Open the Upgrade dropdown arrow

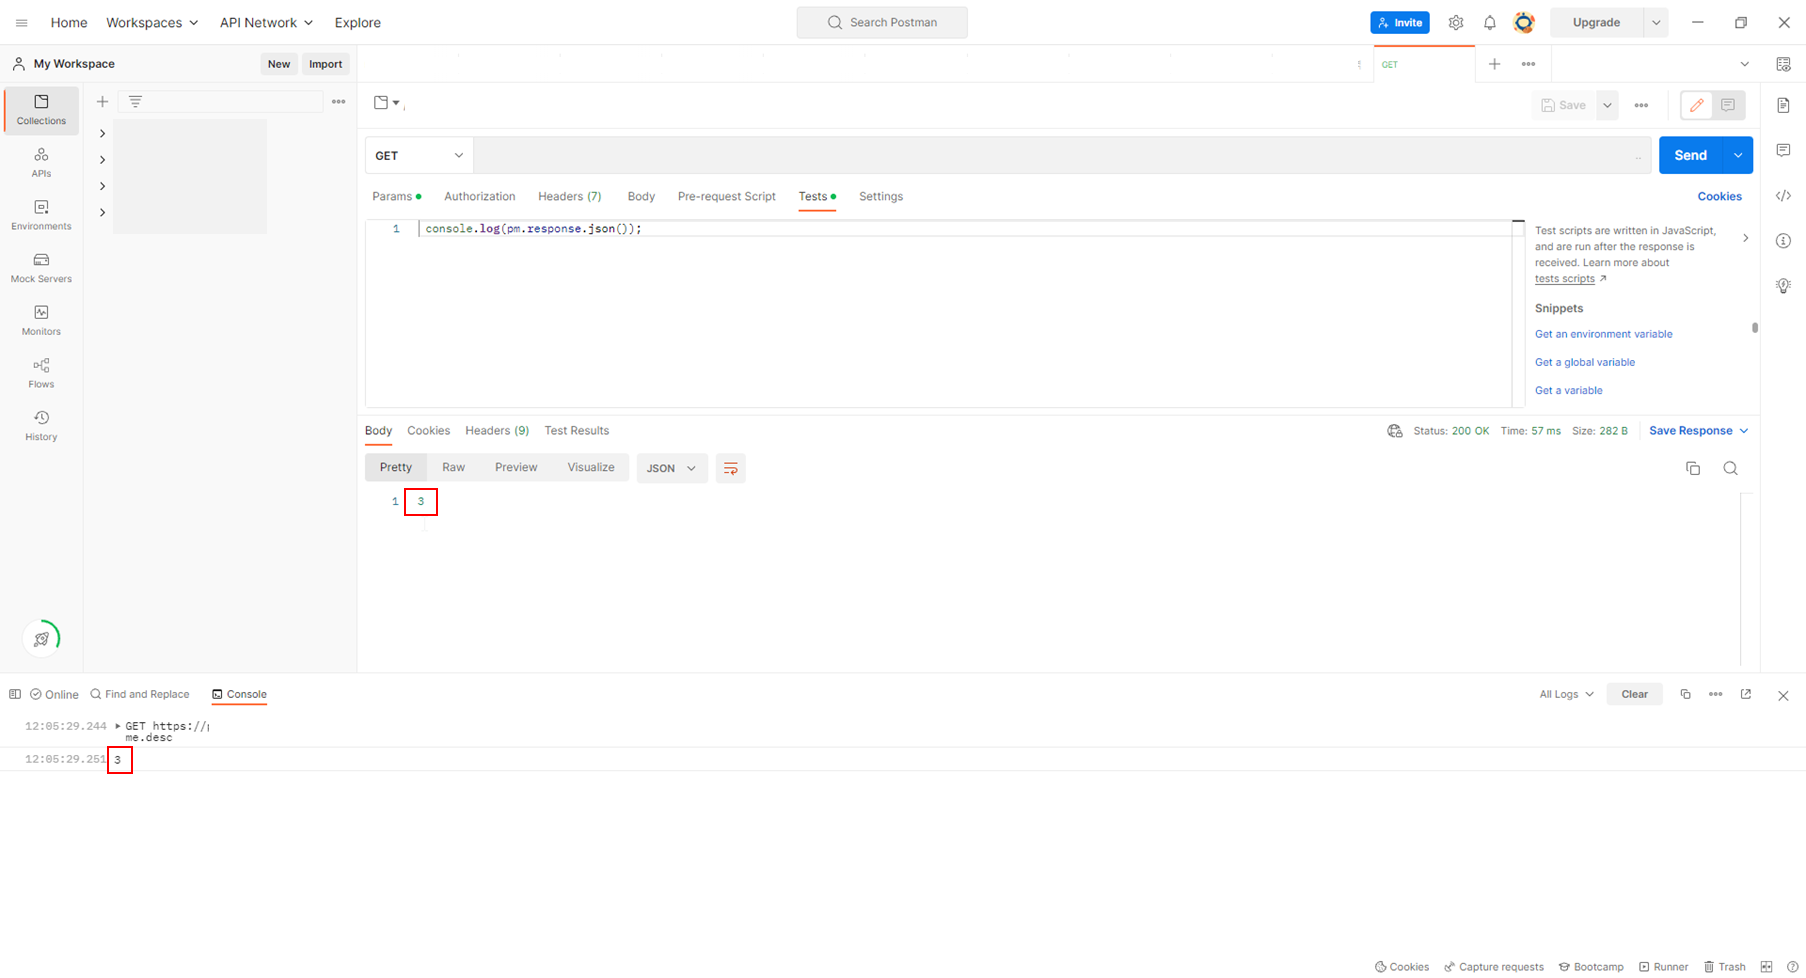pyautogui.click(x=1656, y=22)
